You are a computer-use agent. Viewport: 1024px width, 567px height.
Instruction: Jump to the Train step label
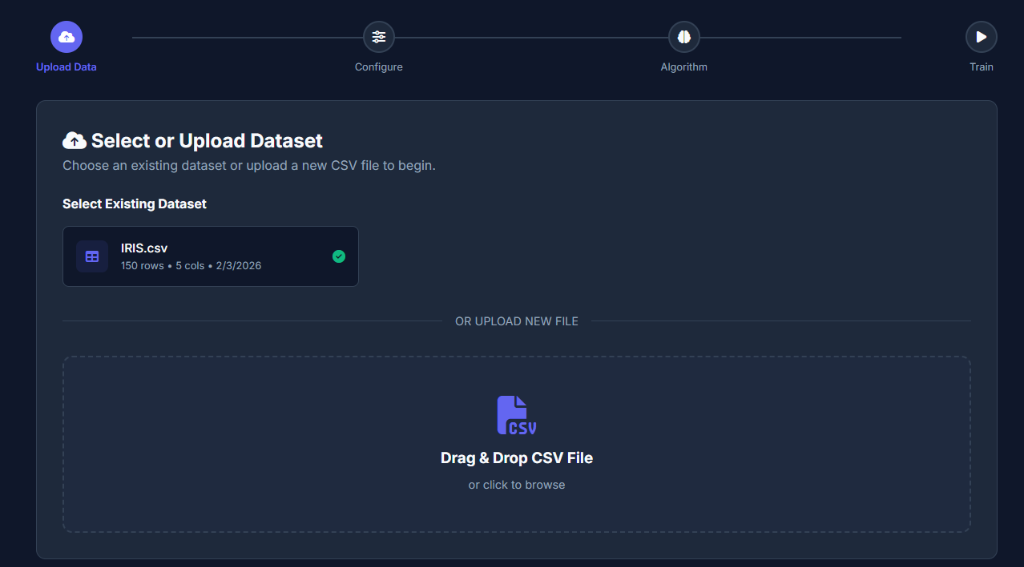tap(981, 67)
